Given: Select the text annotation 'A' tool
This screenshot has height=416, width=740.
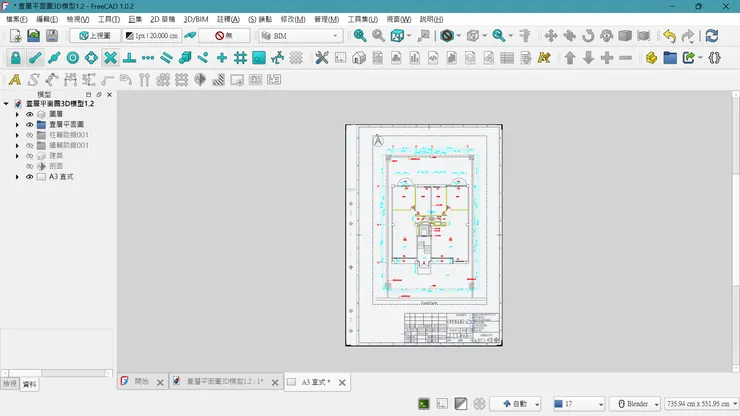Looking at the screenshot, I should [14, 79].
